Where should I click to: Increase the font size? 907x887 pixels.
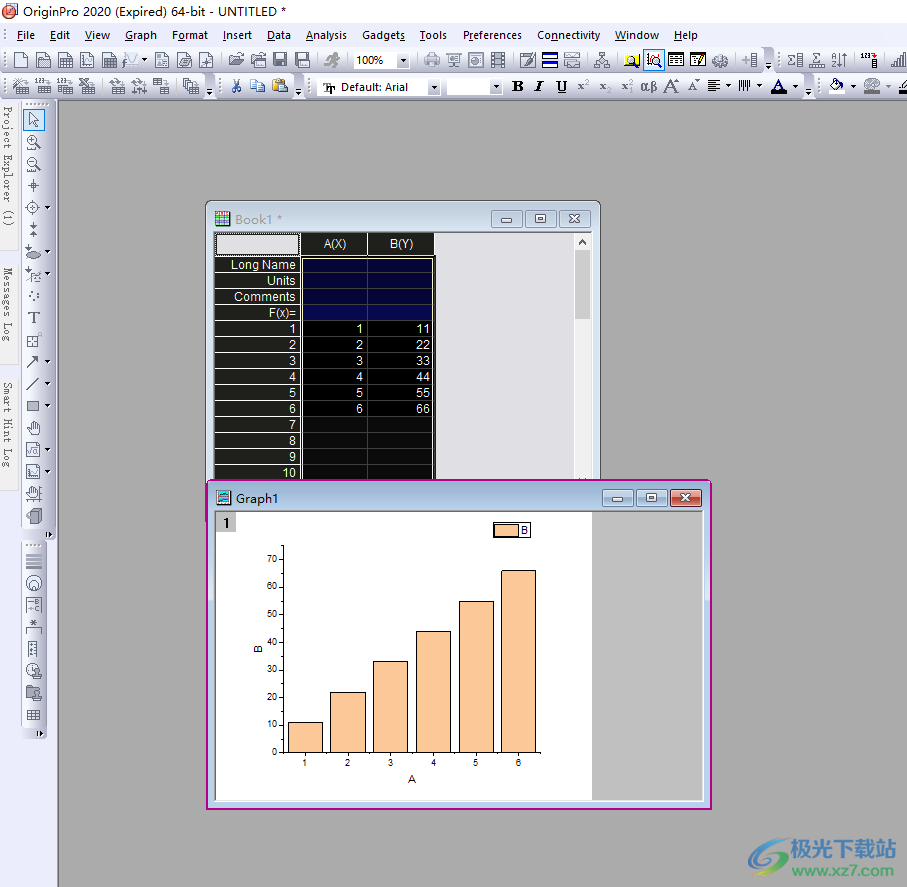pyautogui.click(x=671, y=87)
